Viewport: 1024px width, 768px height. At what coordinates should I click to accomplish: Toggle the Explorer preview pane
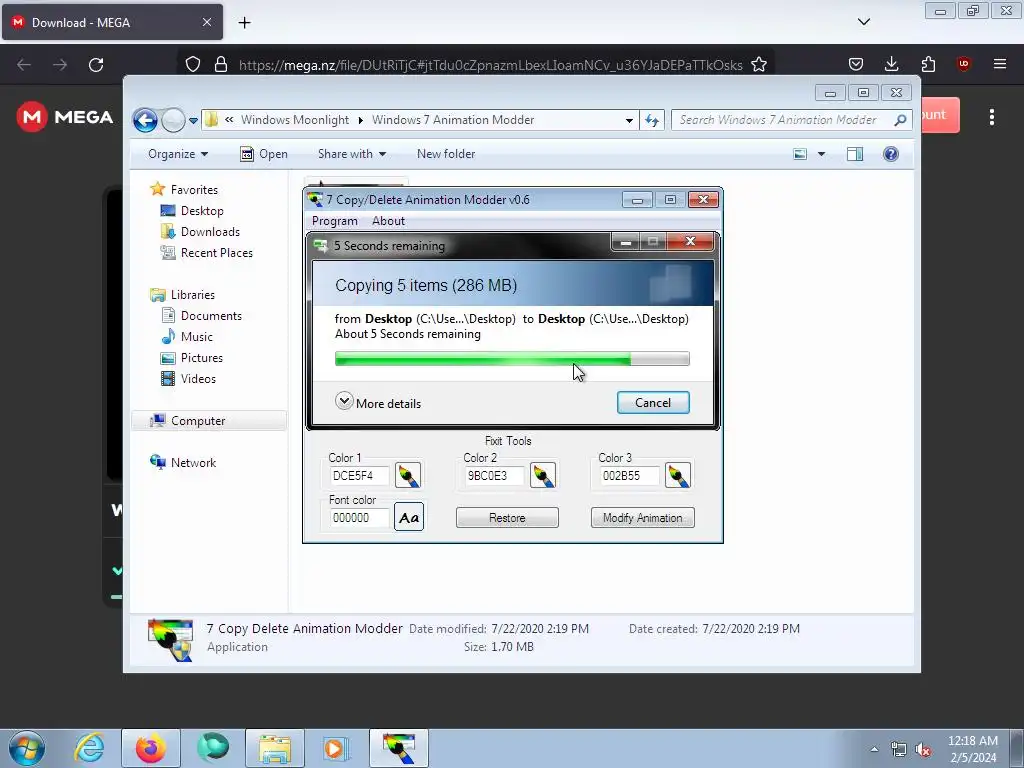point(855,154)
